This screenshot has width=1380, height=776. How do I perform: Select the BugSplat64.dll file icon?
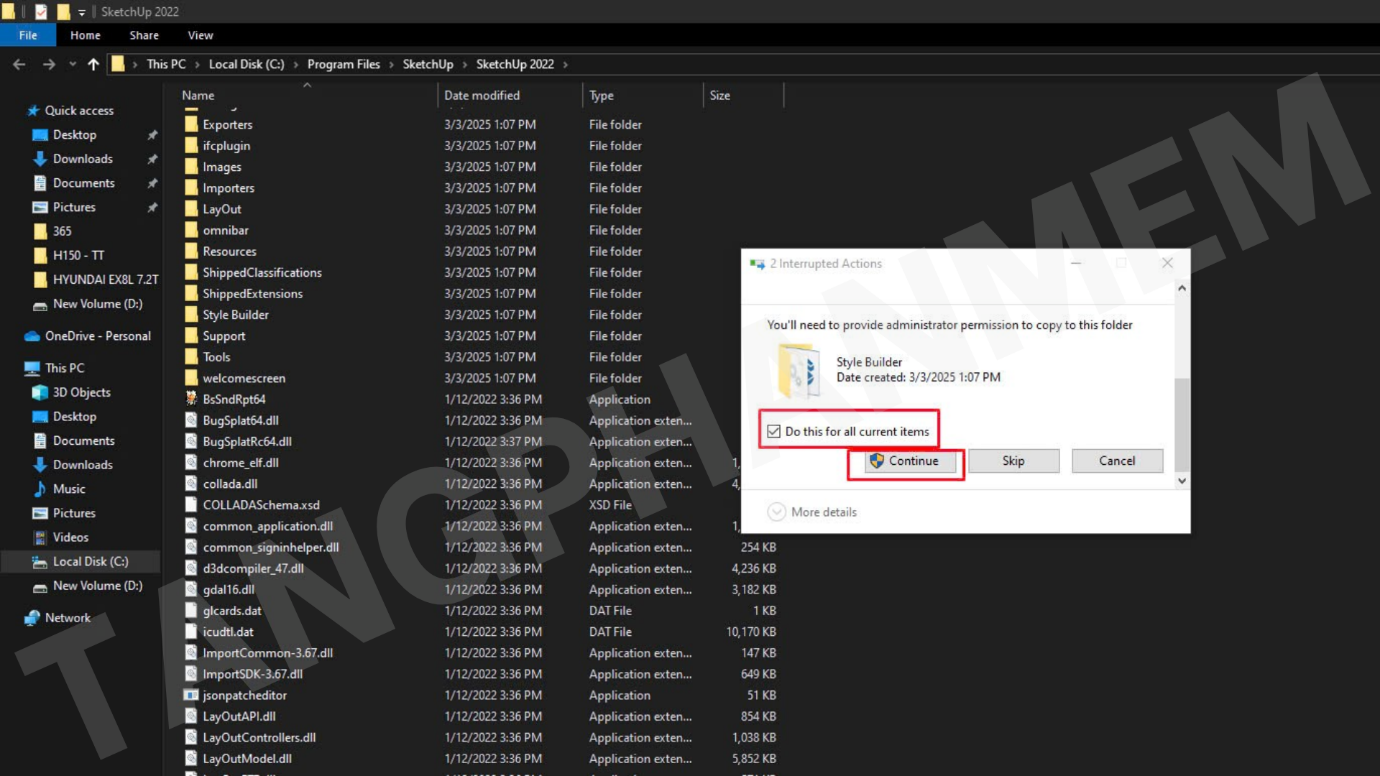point(192,420)
